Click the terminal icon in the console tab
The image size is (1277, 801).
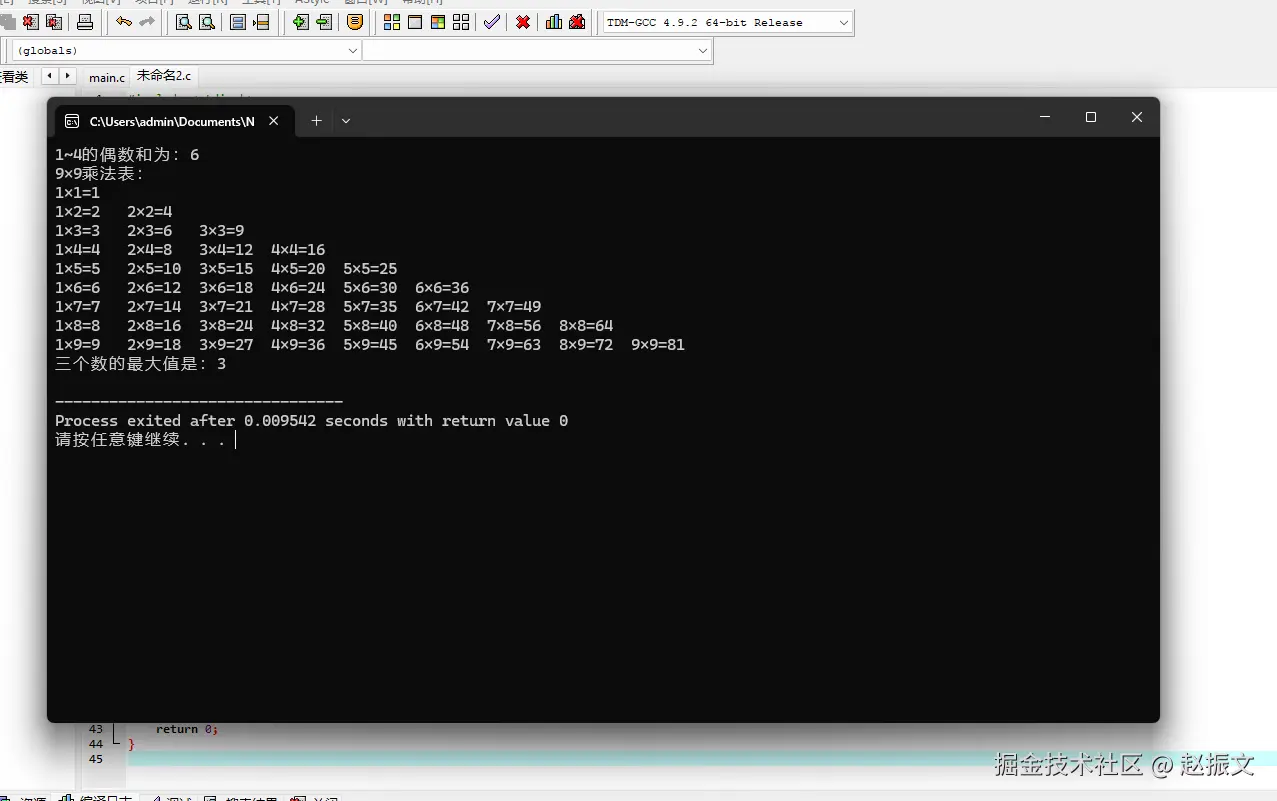pyautogui.click(x=72, y=121)
